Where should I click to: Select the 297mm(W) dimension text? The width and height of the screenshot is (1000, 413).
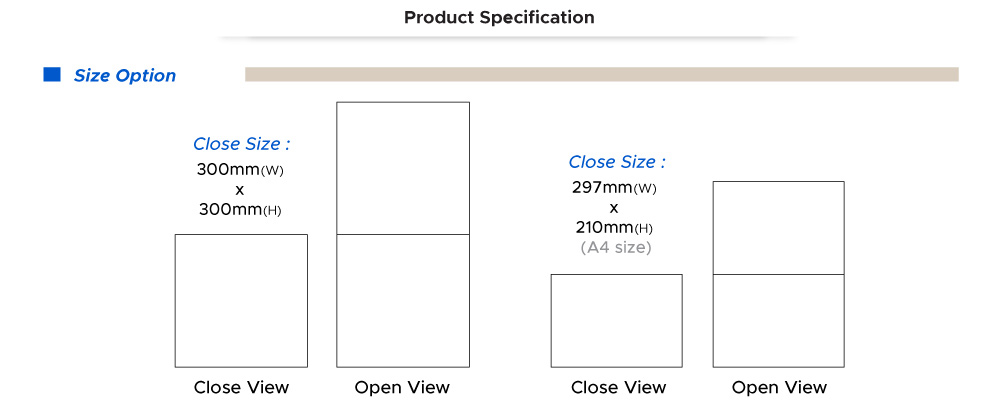614,188
